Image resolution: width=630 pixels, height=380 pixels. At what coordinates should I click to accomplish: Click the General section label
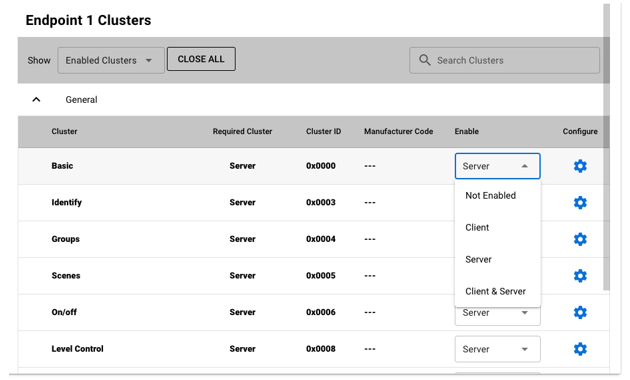click(x=81, y=100)
